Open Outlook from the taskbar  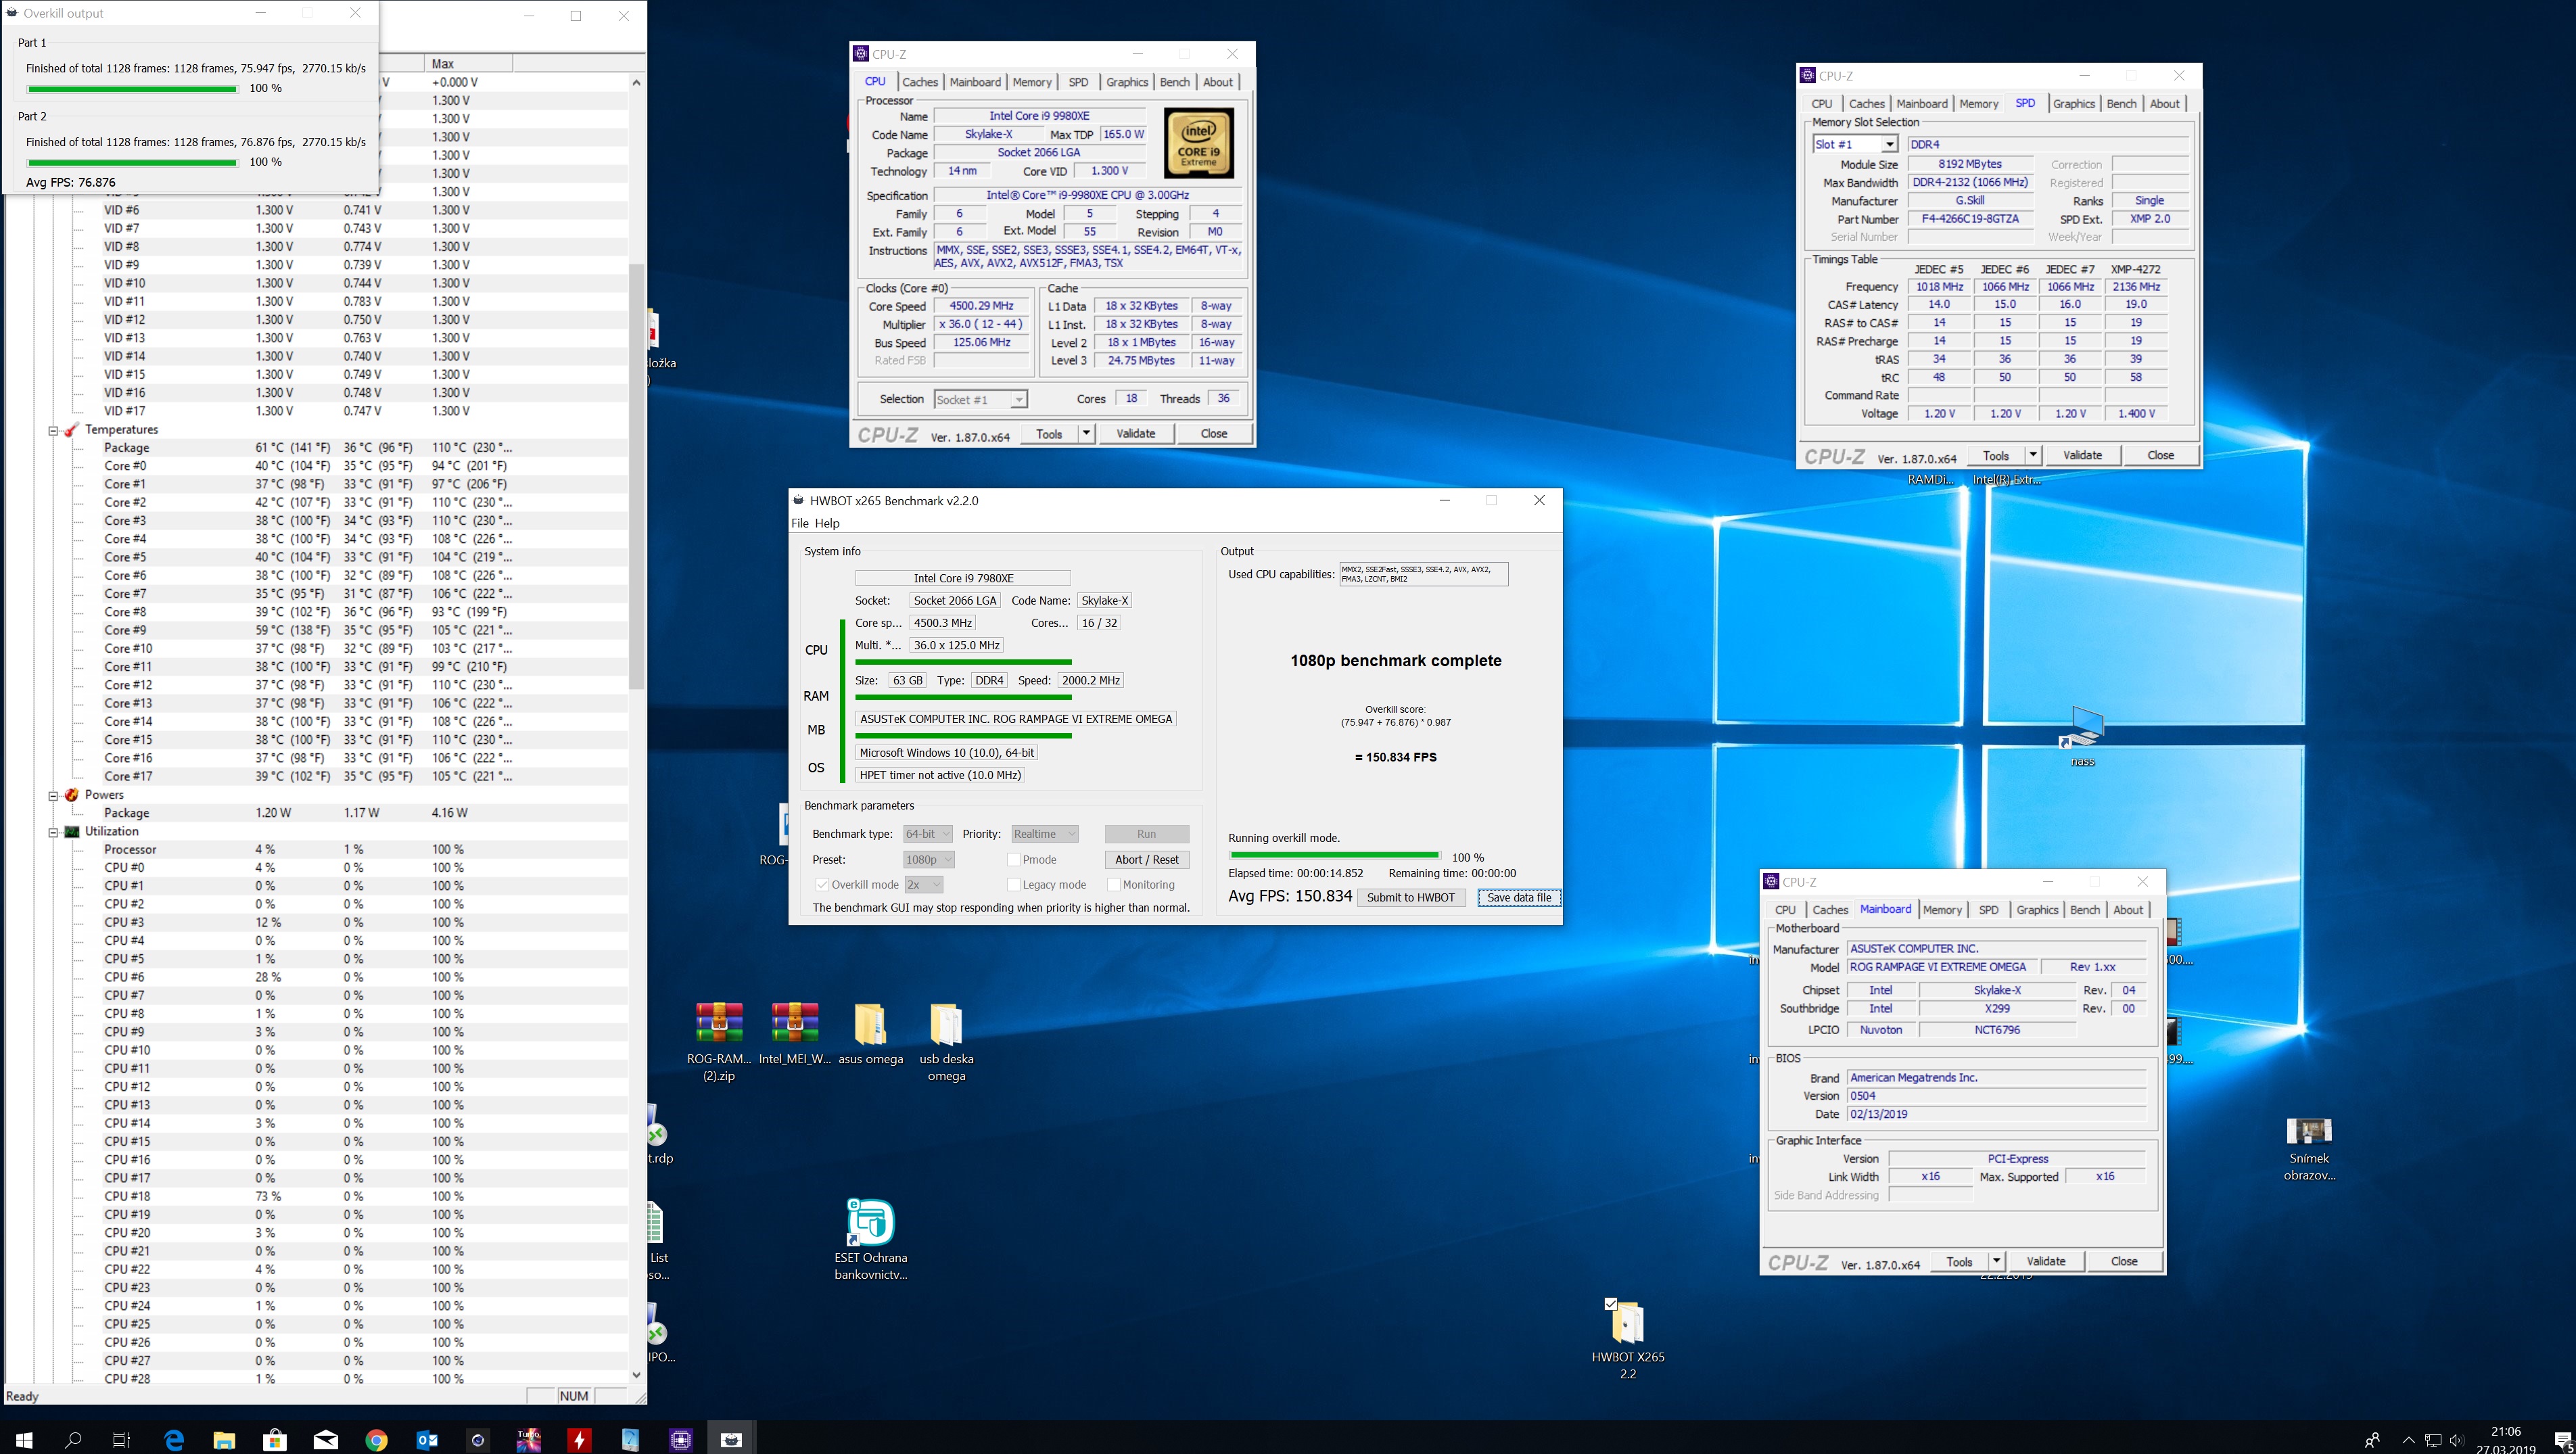pyautogui.click(x=427, y=1439)
